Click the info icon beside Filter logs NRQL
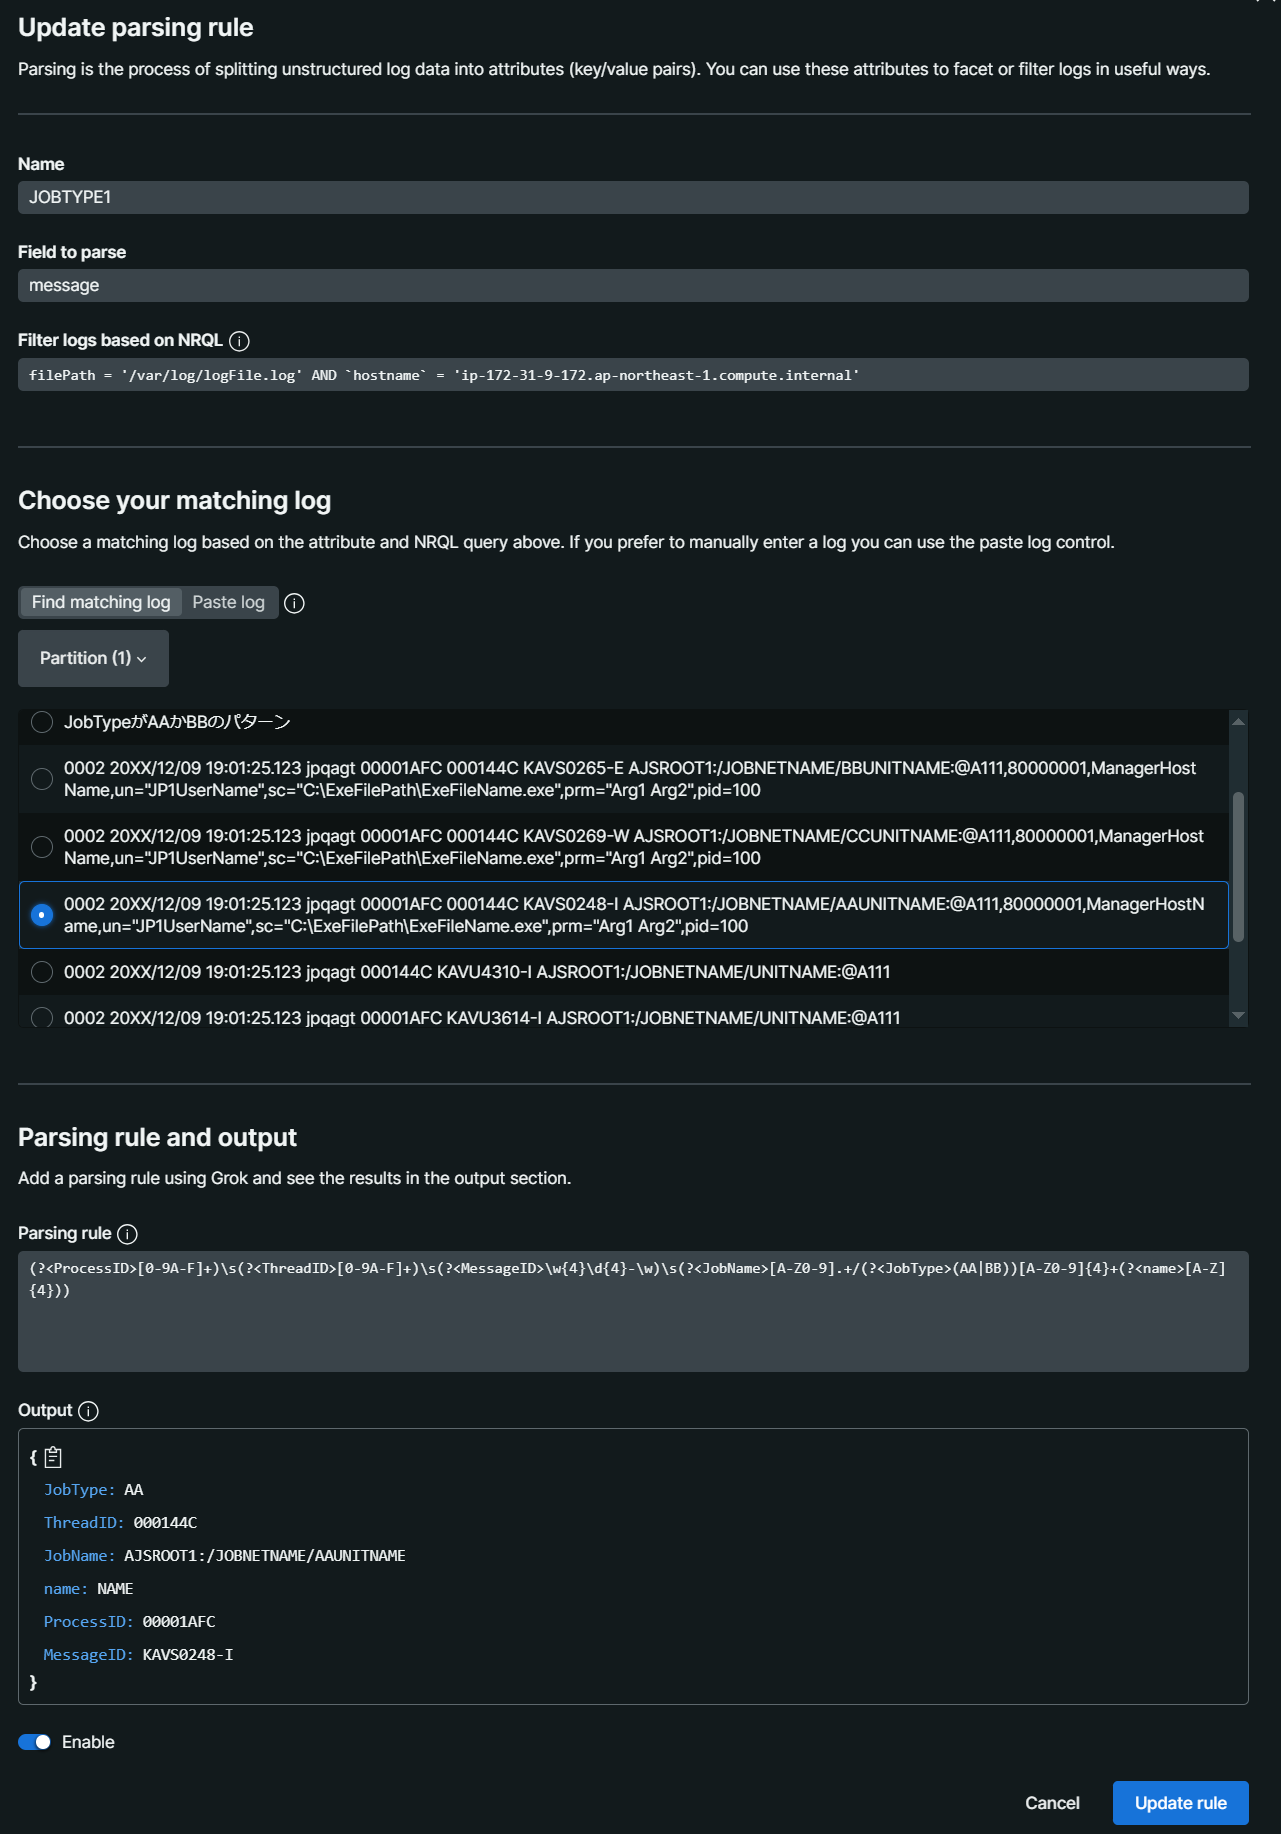This screenshot has width=1281, height=1834. click(239, 341)
